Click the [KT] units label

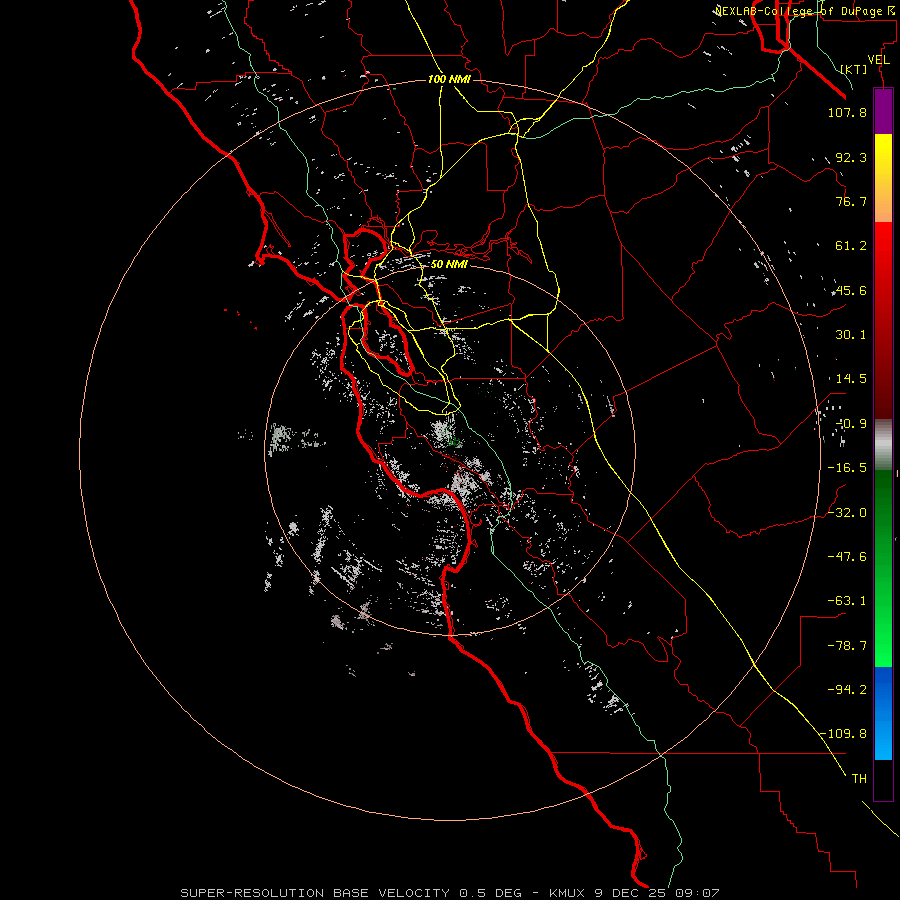[854, 69]
